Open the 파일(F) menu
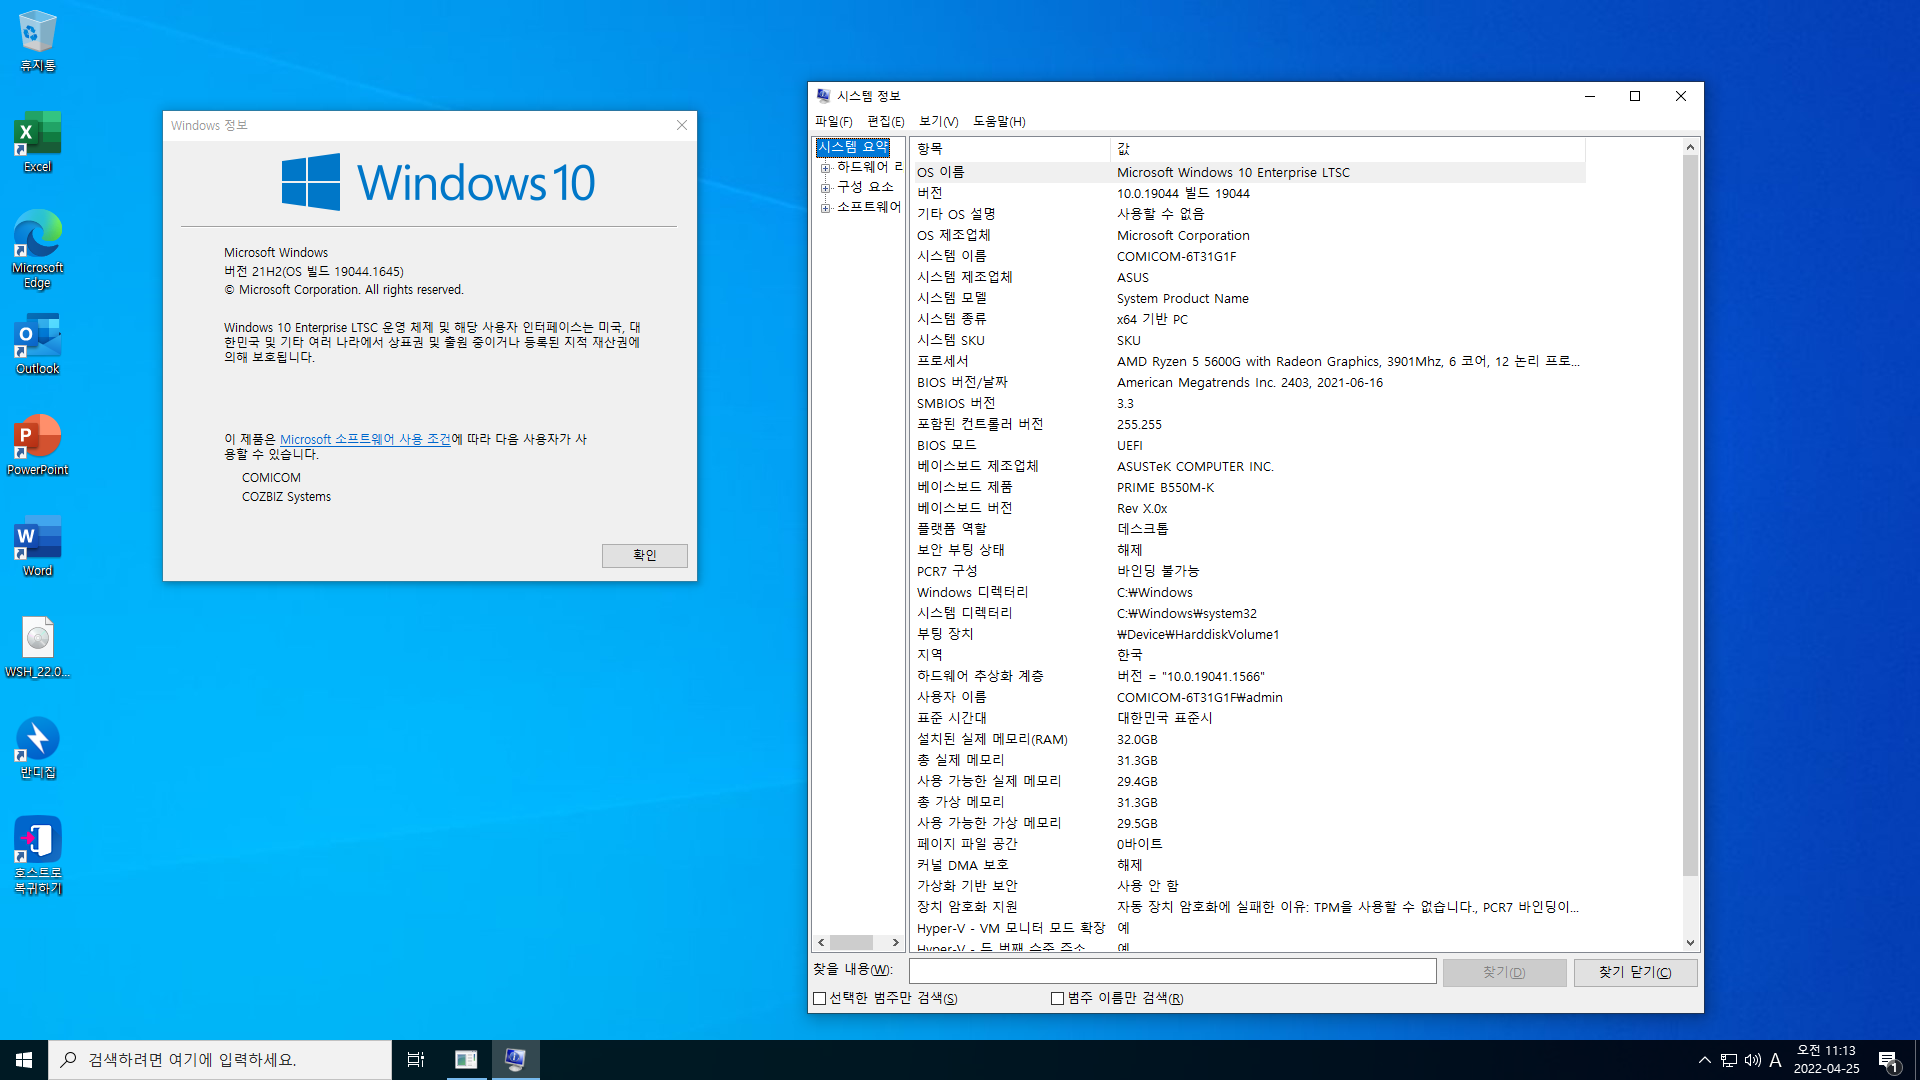 click(x=833, y=121)
